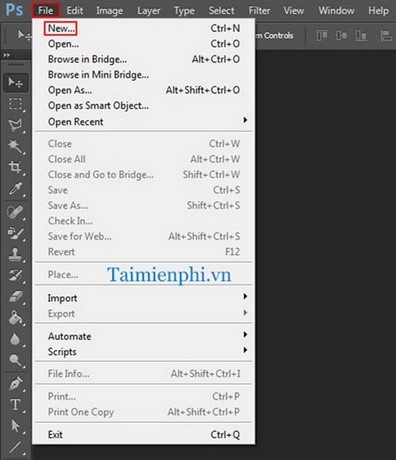Choose Open... from the File menu
This screenshot has height=460, width=396.
[144, 44]
